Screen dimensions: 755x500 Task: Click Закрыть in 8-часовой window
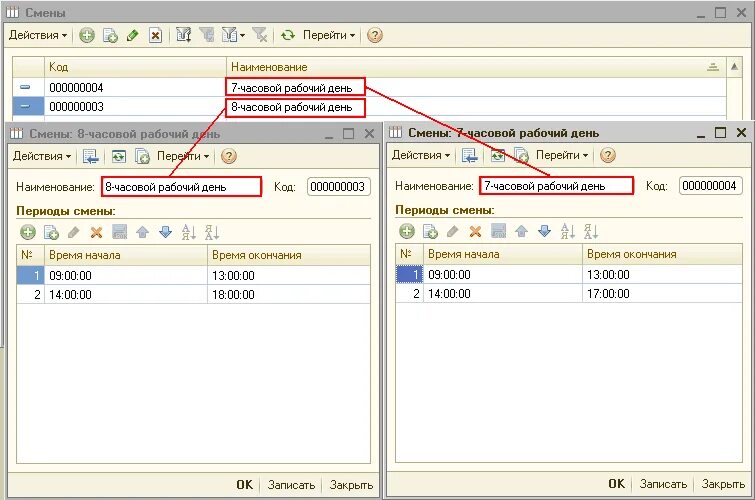point(351,485)
